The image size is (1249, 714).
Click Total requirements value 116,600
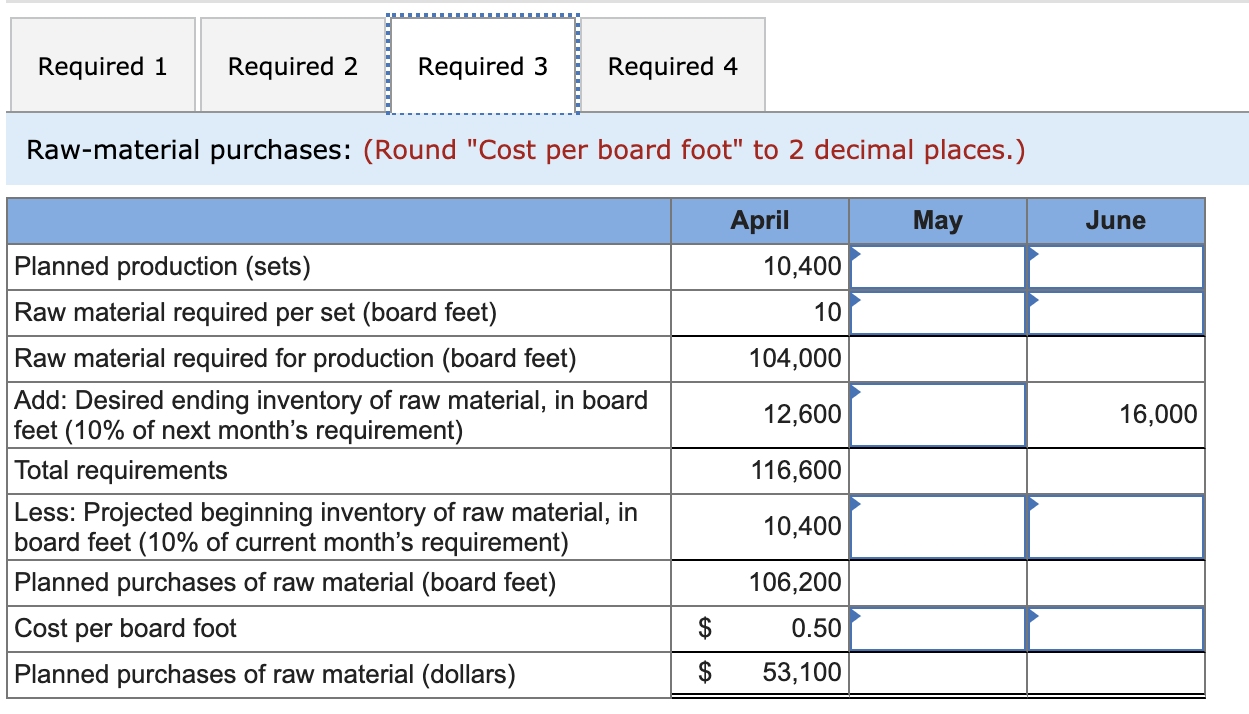pyautogui.click(x=760, y=471)
